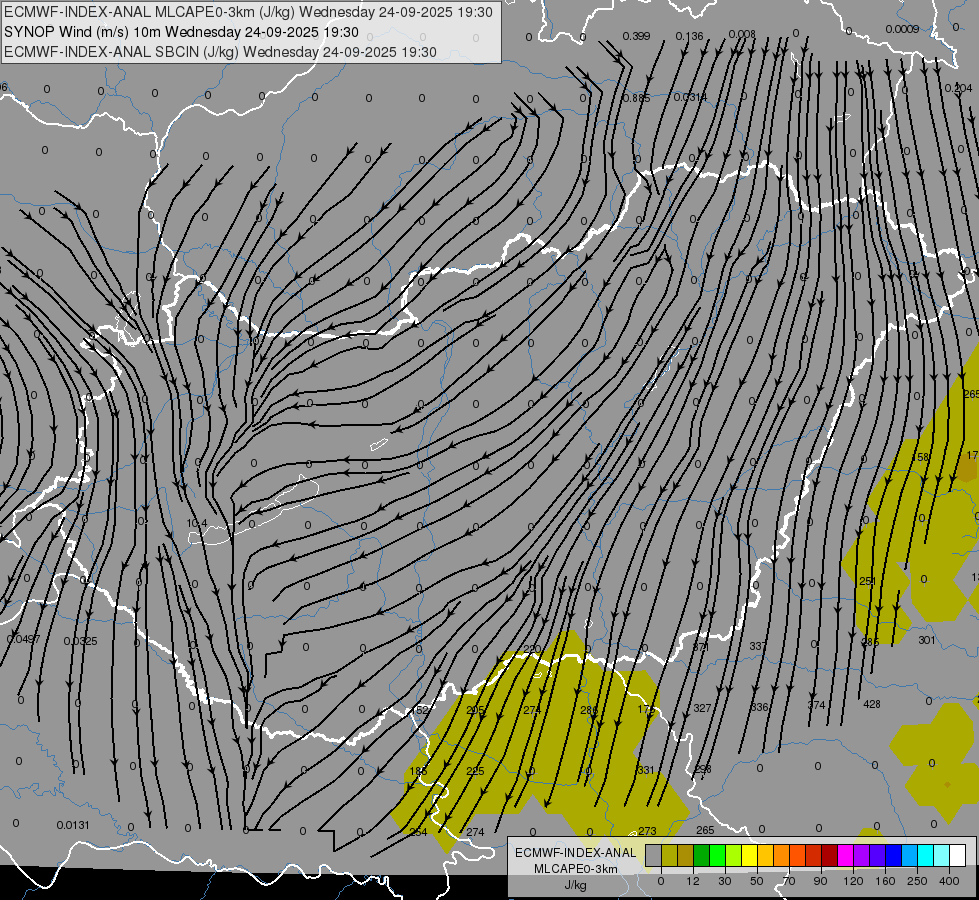This screenshot has height=900, width=979.
Task: Click the map value 337
Action: click(757, 646)
